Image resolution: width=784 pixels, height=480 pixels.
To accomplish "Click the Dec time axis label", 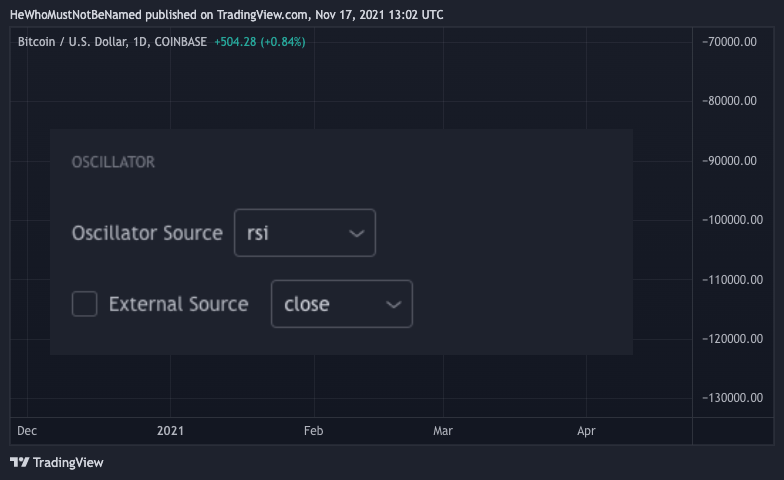I will [27, 430].
